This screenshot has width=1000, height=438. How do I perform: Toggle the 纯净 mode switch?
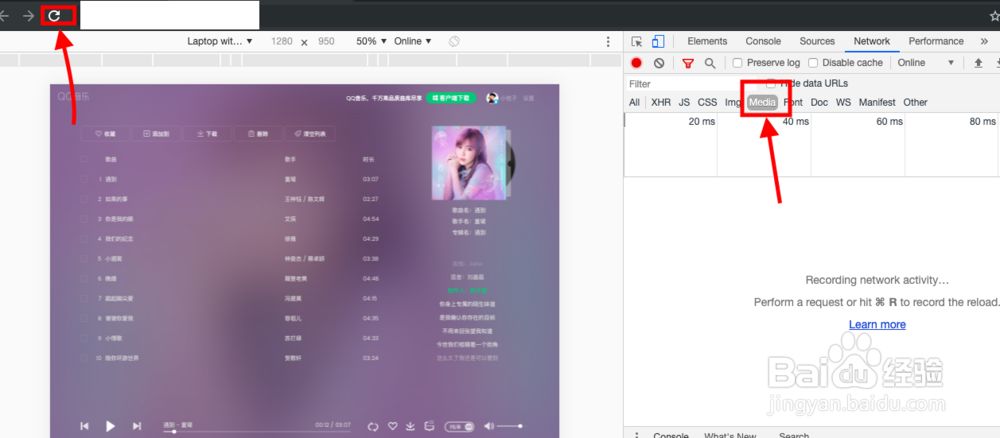pyautogui.click(x=460, y=426)
